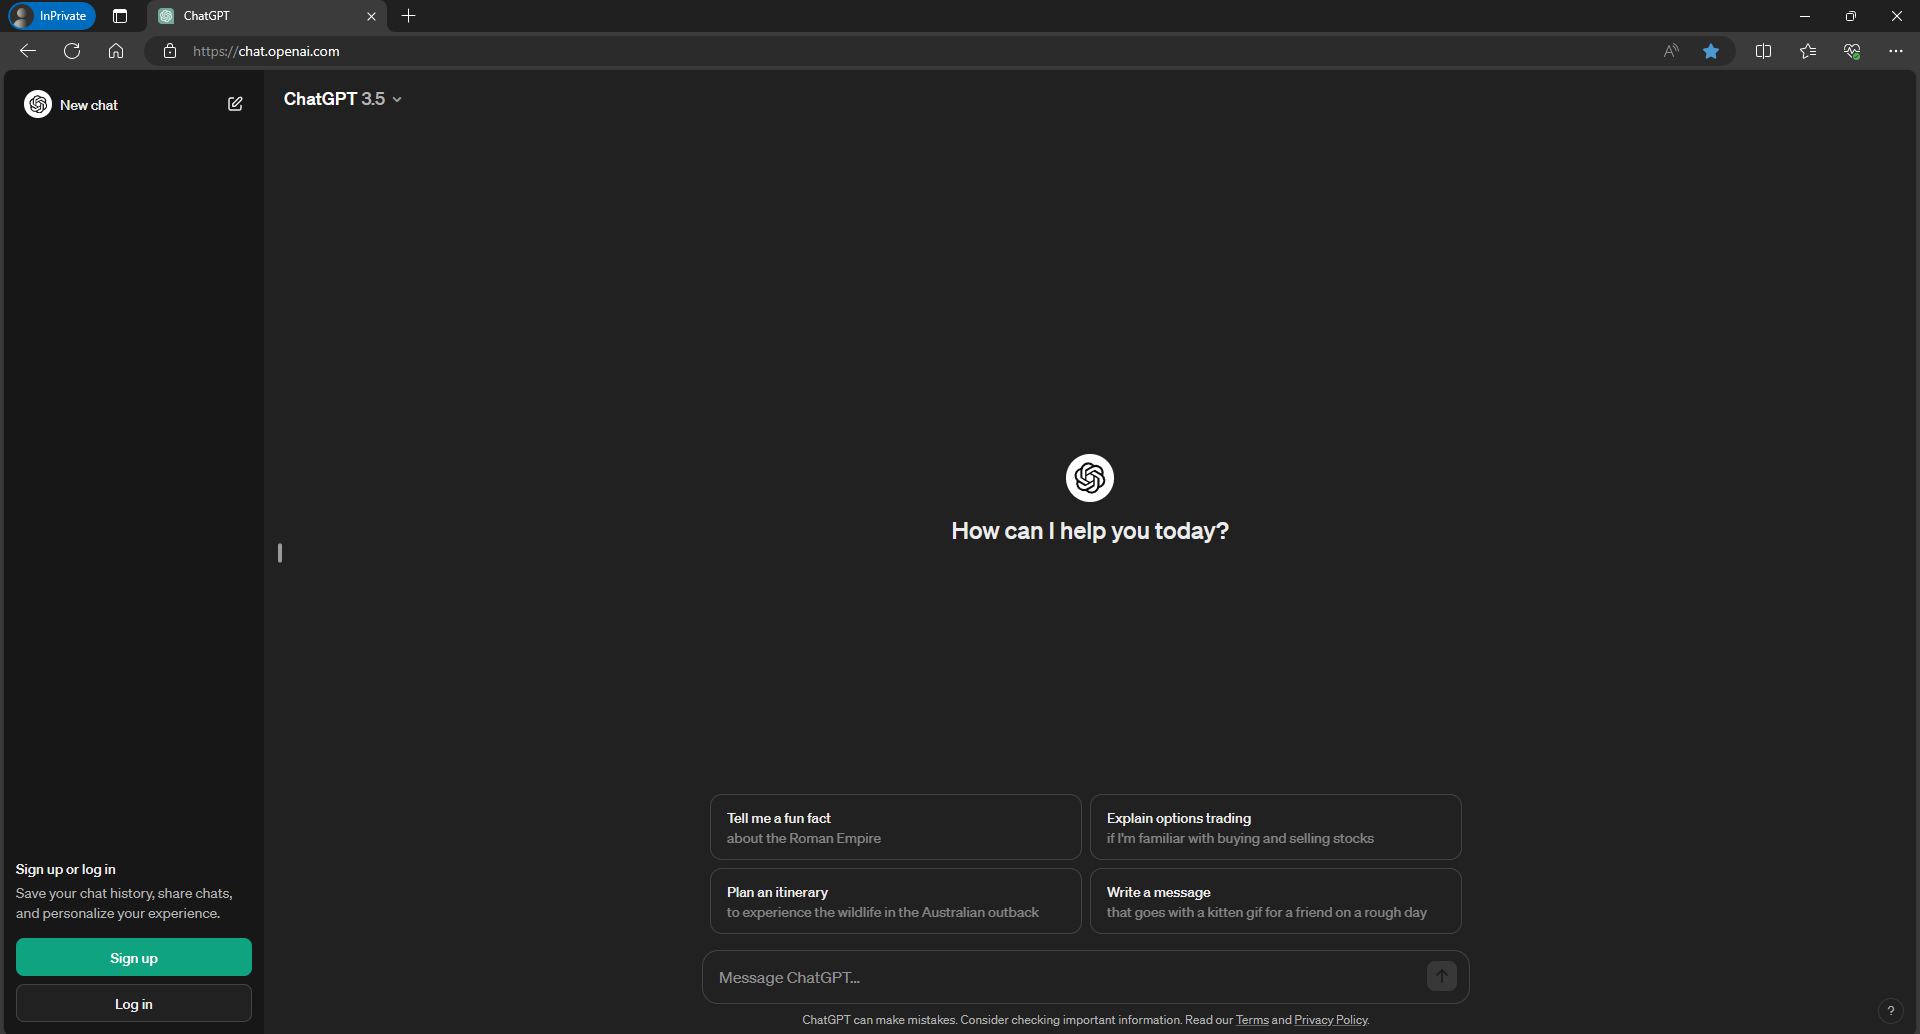Refresh the page with the reload icon
The height and width of the screenshot is (1034, 1920).
(x=72, y=51)
